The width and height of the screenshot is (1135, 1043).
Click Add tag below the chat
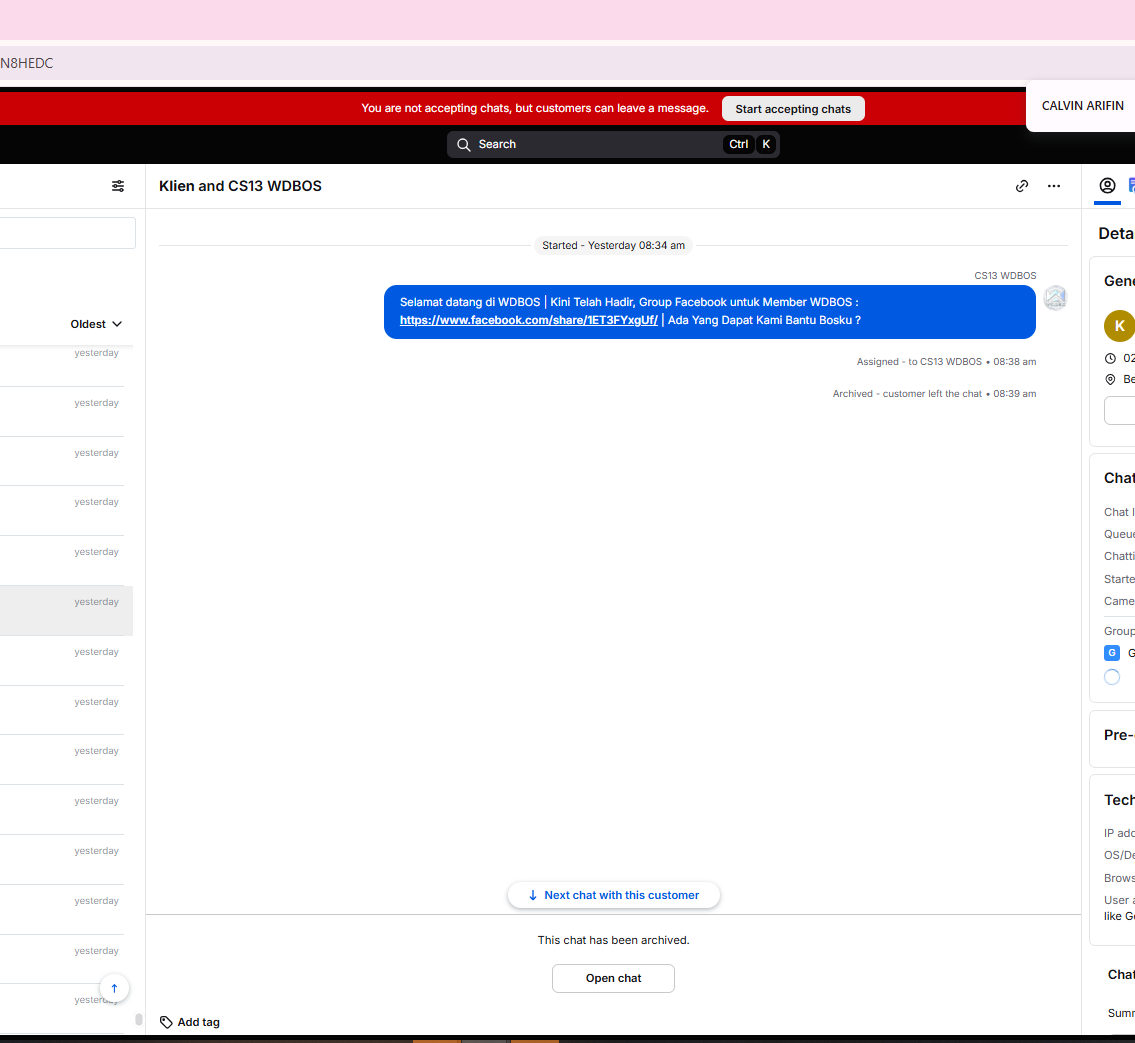(190, 1022)
